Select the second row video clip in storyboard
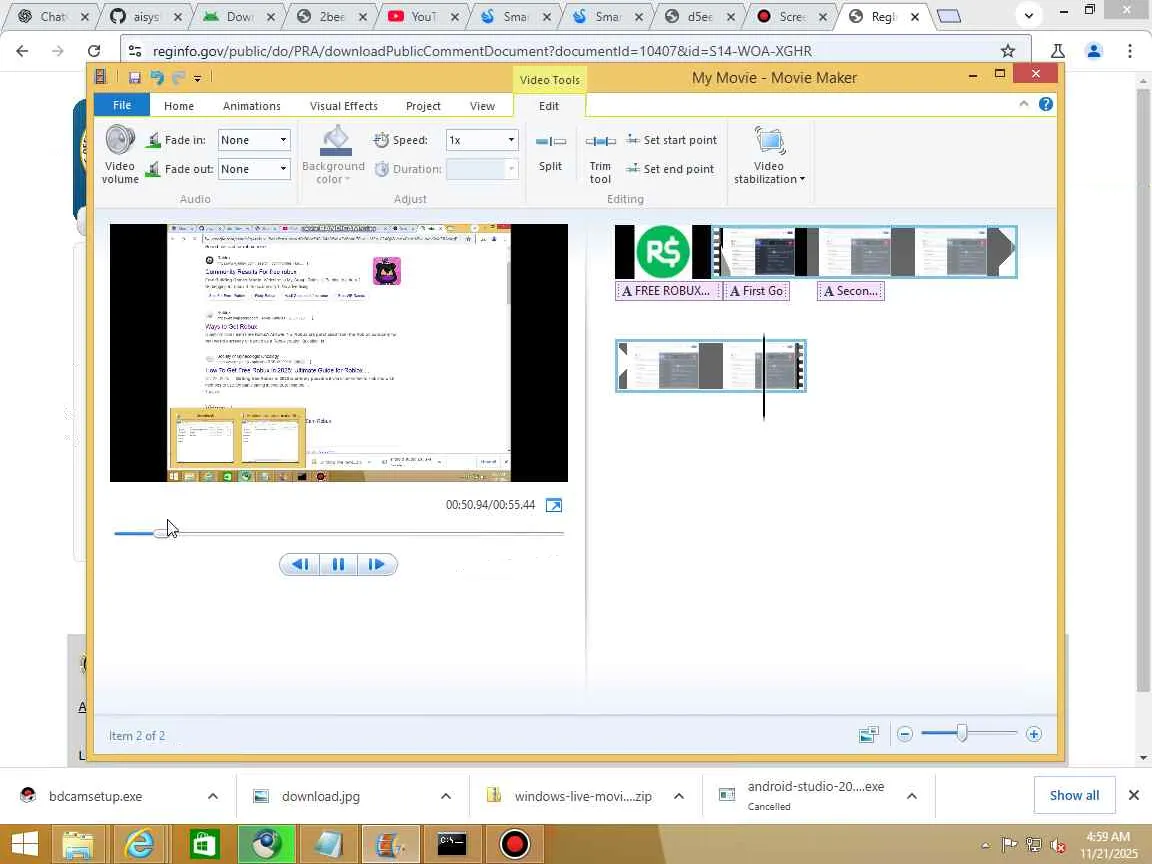This screenshot has height=864, width=1152. [710, 366]
